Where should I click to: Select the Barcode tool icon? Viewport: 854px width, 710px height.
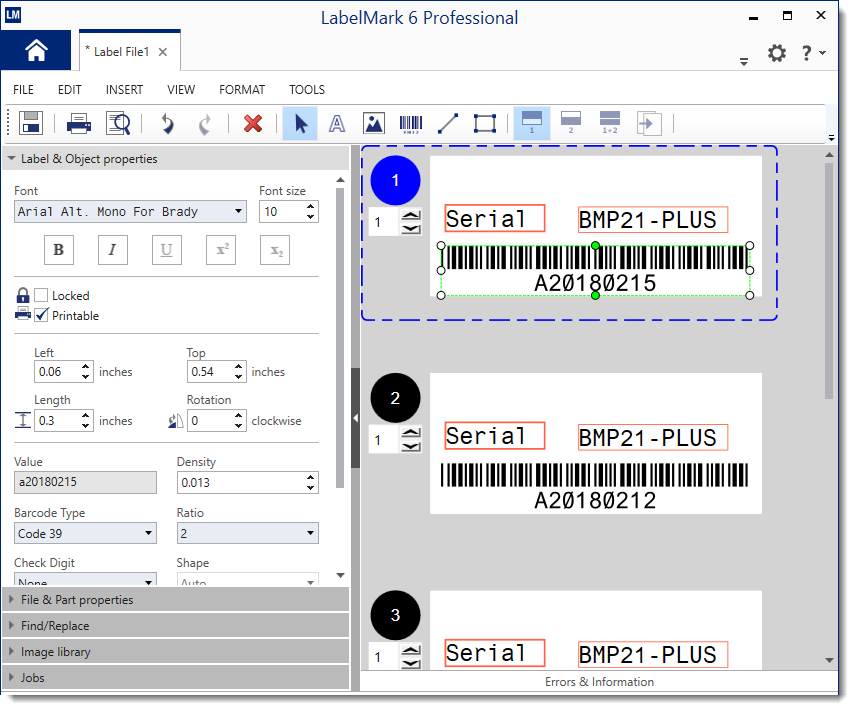click(x=411, y=123)
